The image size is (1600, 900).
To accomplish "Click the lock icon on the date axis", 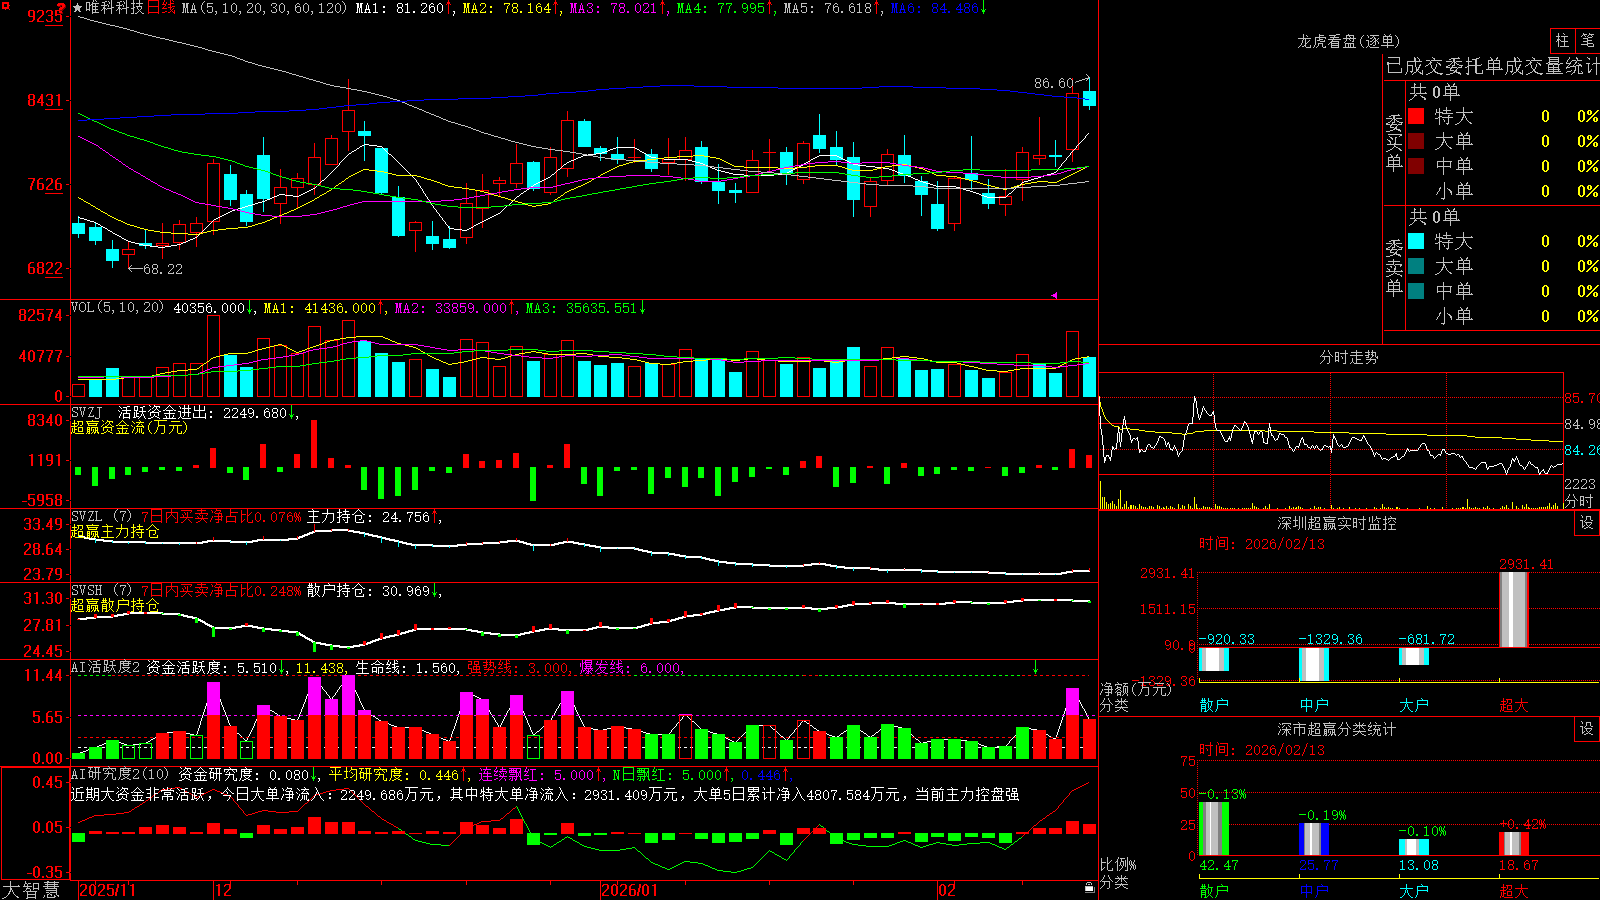I will (x=1090, y=887).
